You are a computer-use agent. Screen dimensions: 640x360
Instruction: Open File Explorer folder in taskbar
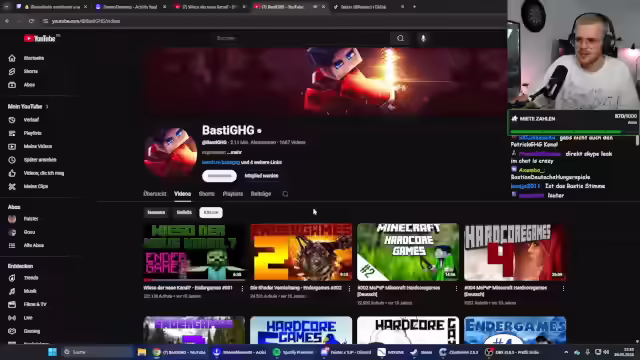[x=142, y=352]
